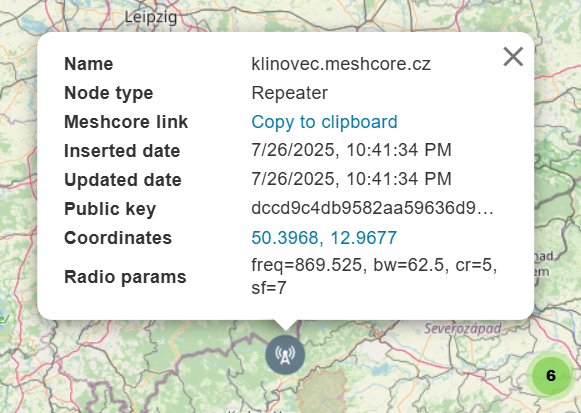Click the inserted date timestamp value
Image resolution: width=581 pixels, height=413 pixels.
click(x=351, y=150)
